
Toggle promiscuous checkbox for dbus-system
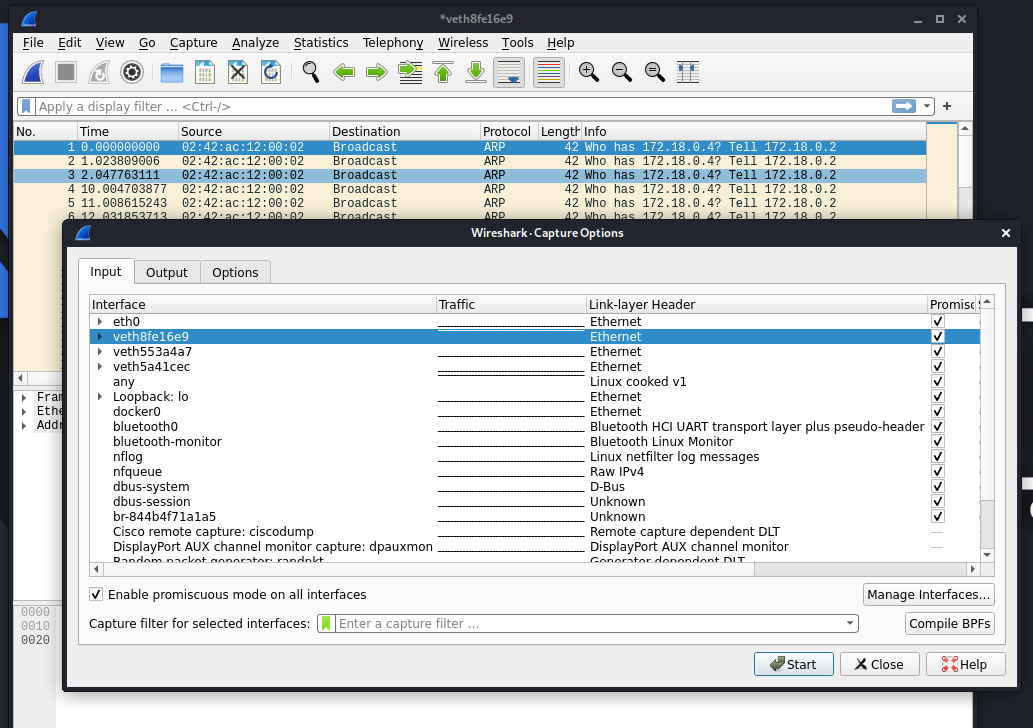pos(937,486)
